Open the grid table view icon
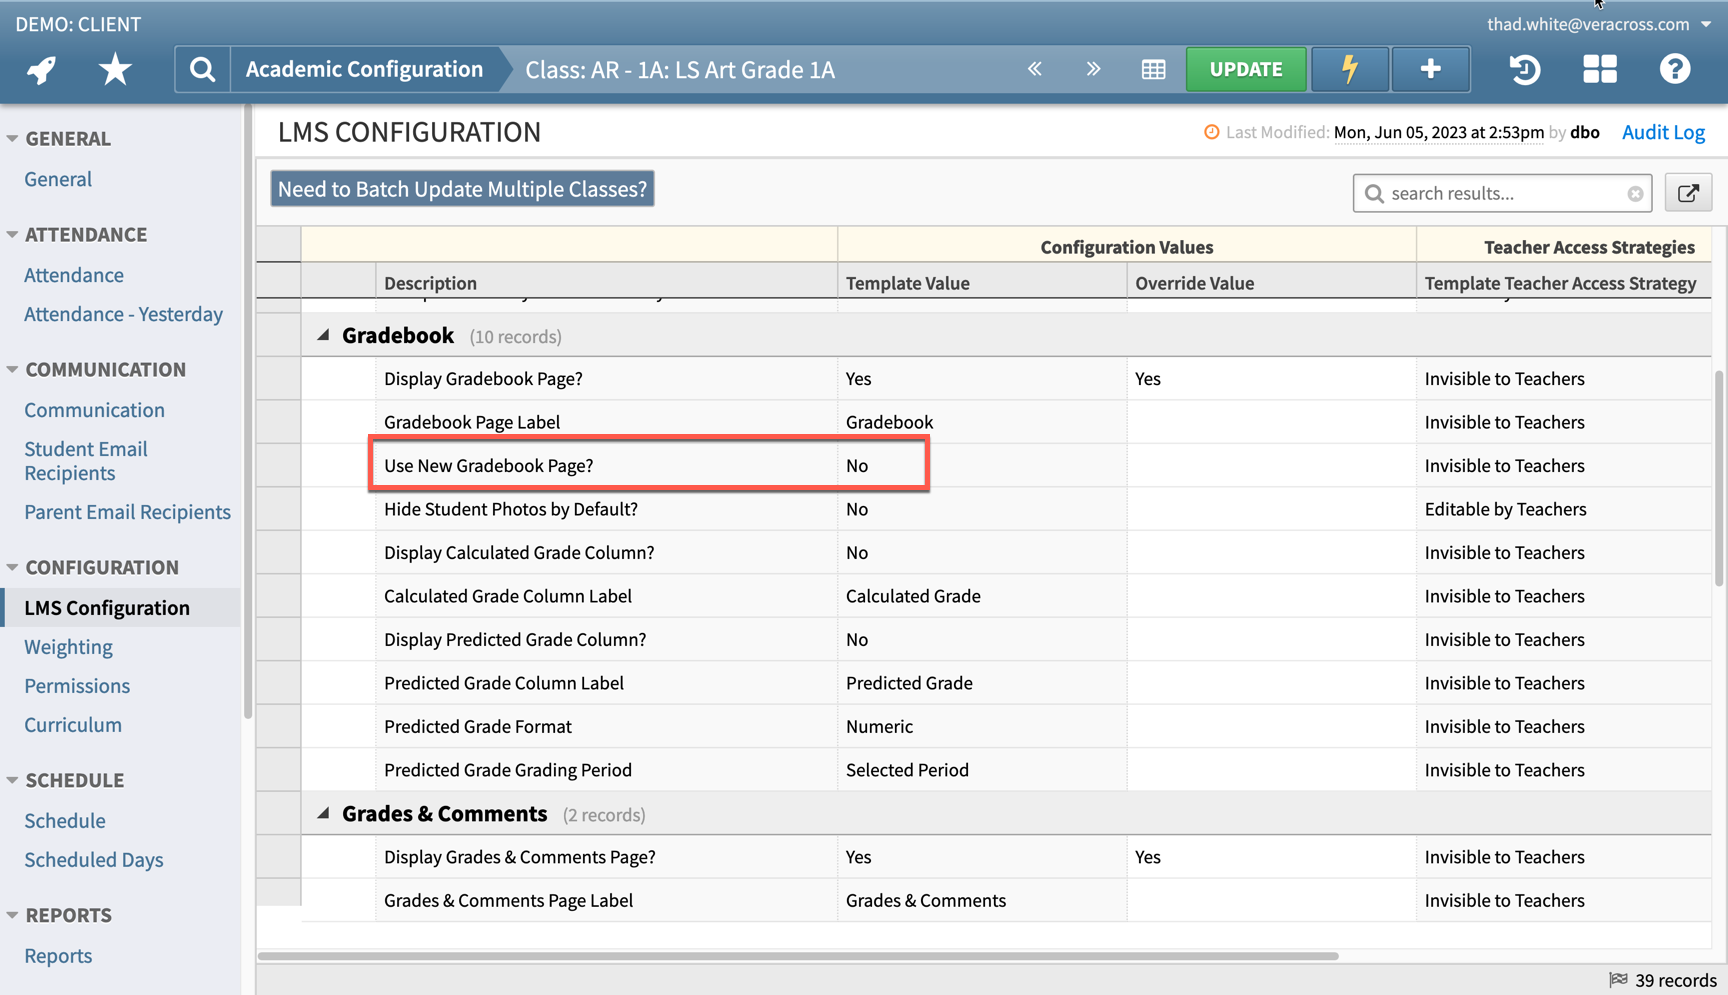This screenshot has height=995, width=1728. [1153, 69]
